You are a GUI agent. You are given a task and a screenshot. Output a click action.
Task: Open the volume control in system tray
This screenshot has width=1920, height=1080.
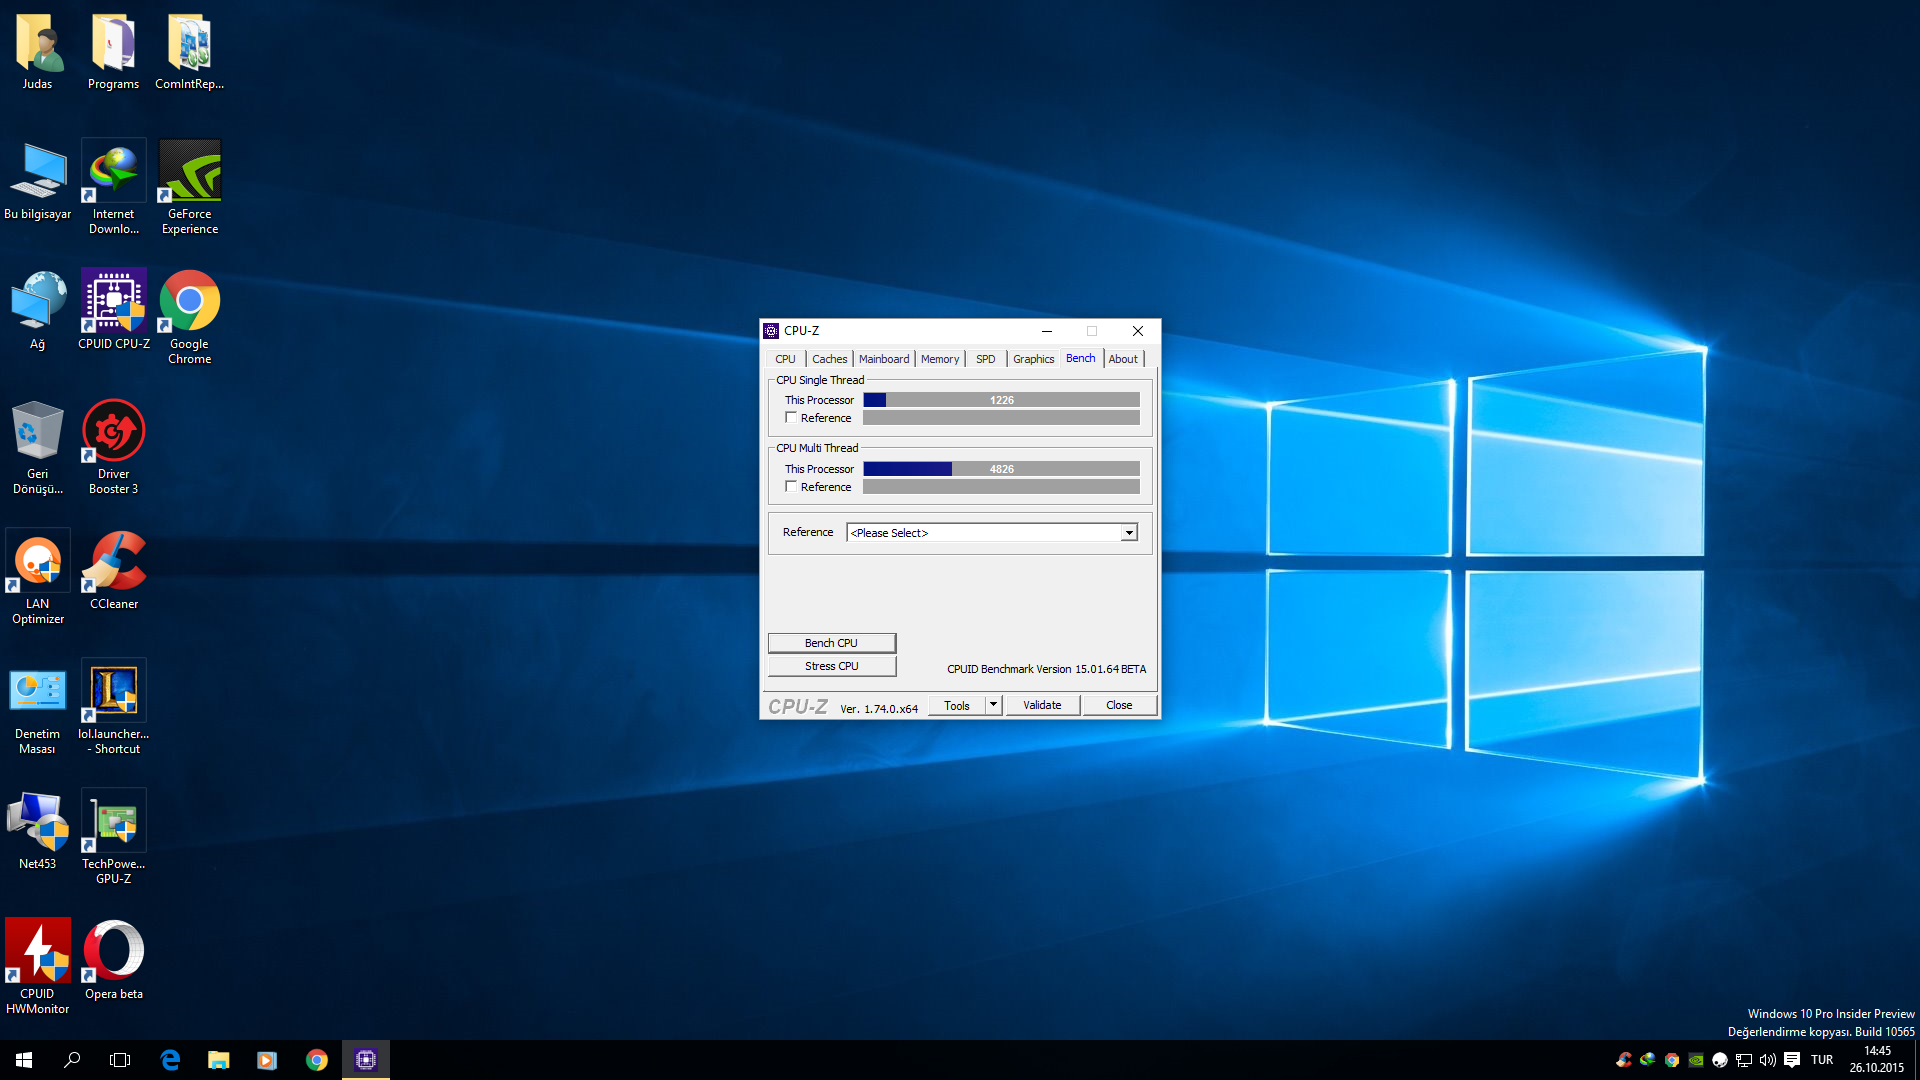[x=1768, y=1060]
